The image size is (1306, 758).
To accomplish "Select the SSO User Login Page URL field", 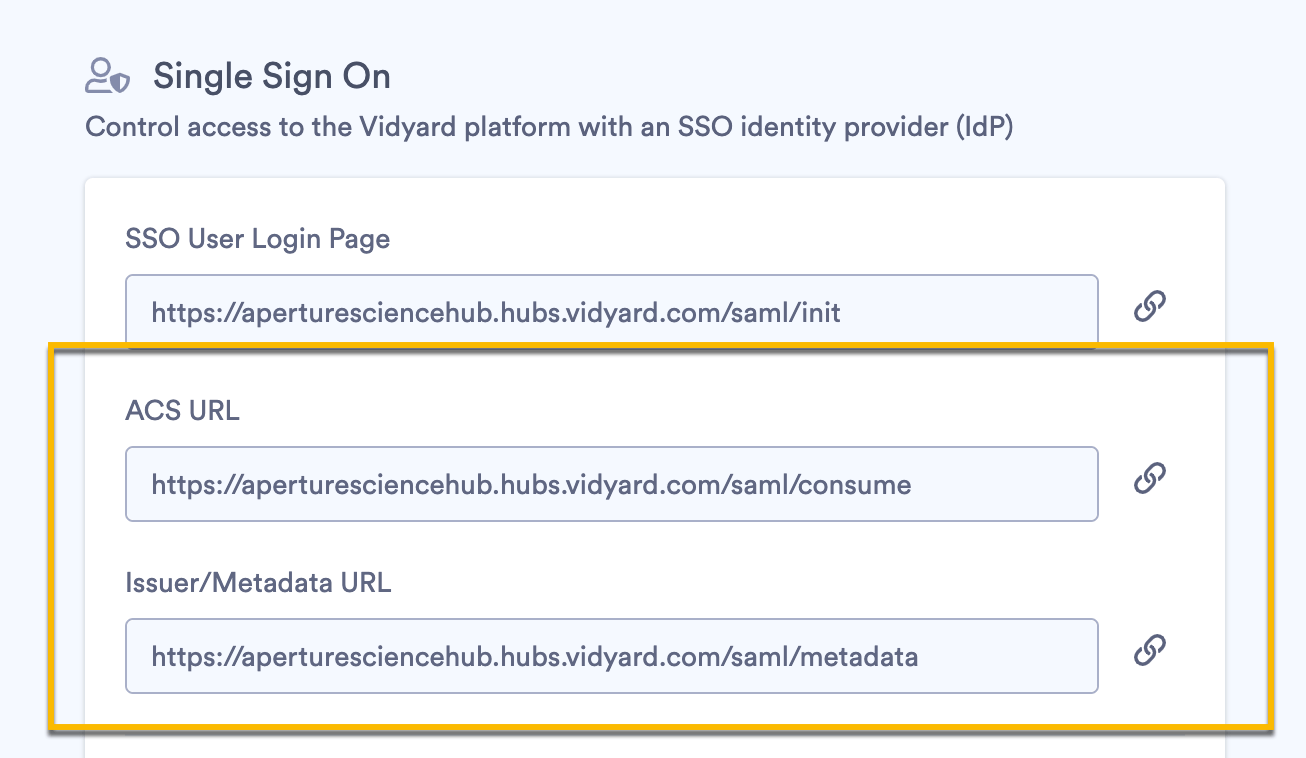I will 610,310.
